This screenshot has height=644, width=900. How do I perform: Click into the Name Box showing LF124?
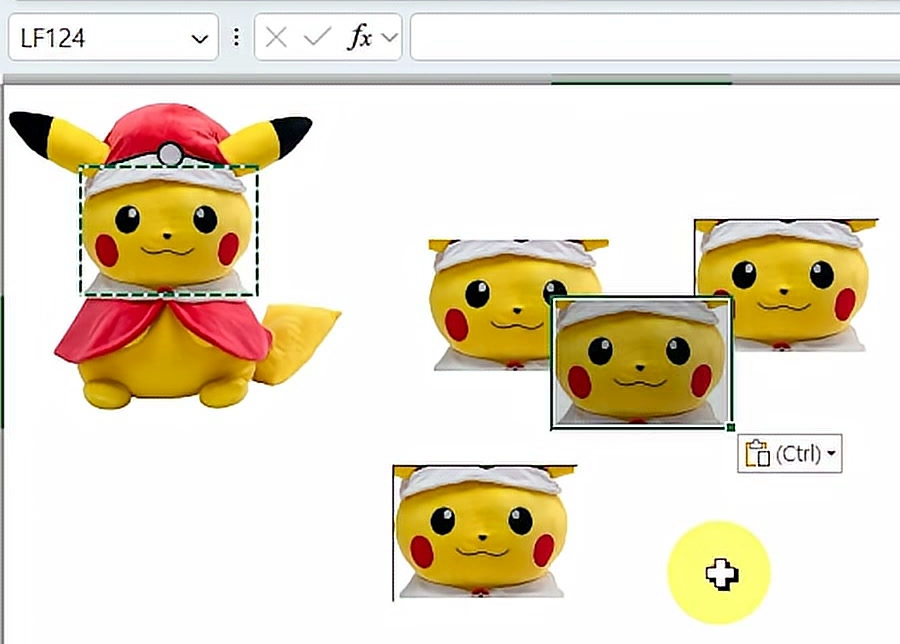point(114,38)
